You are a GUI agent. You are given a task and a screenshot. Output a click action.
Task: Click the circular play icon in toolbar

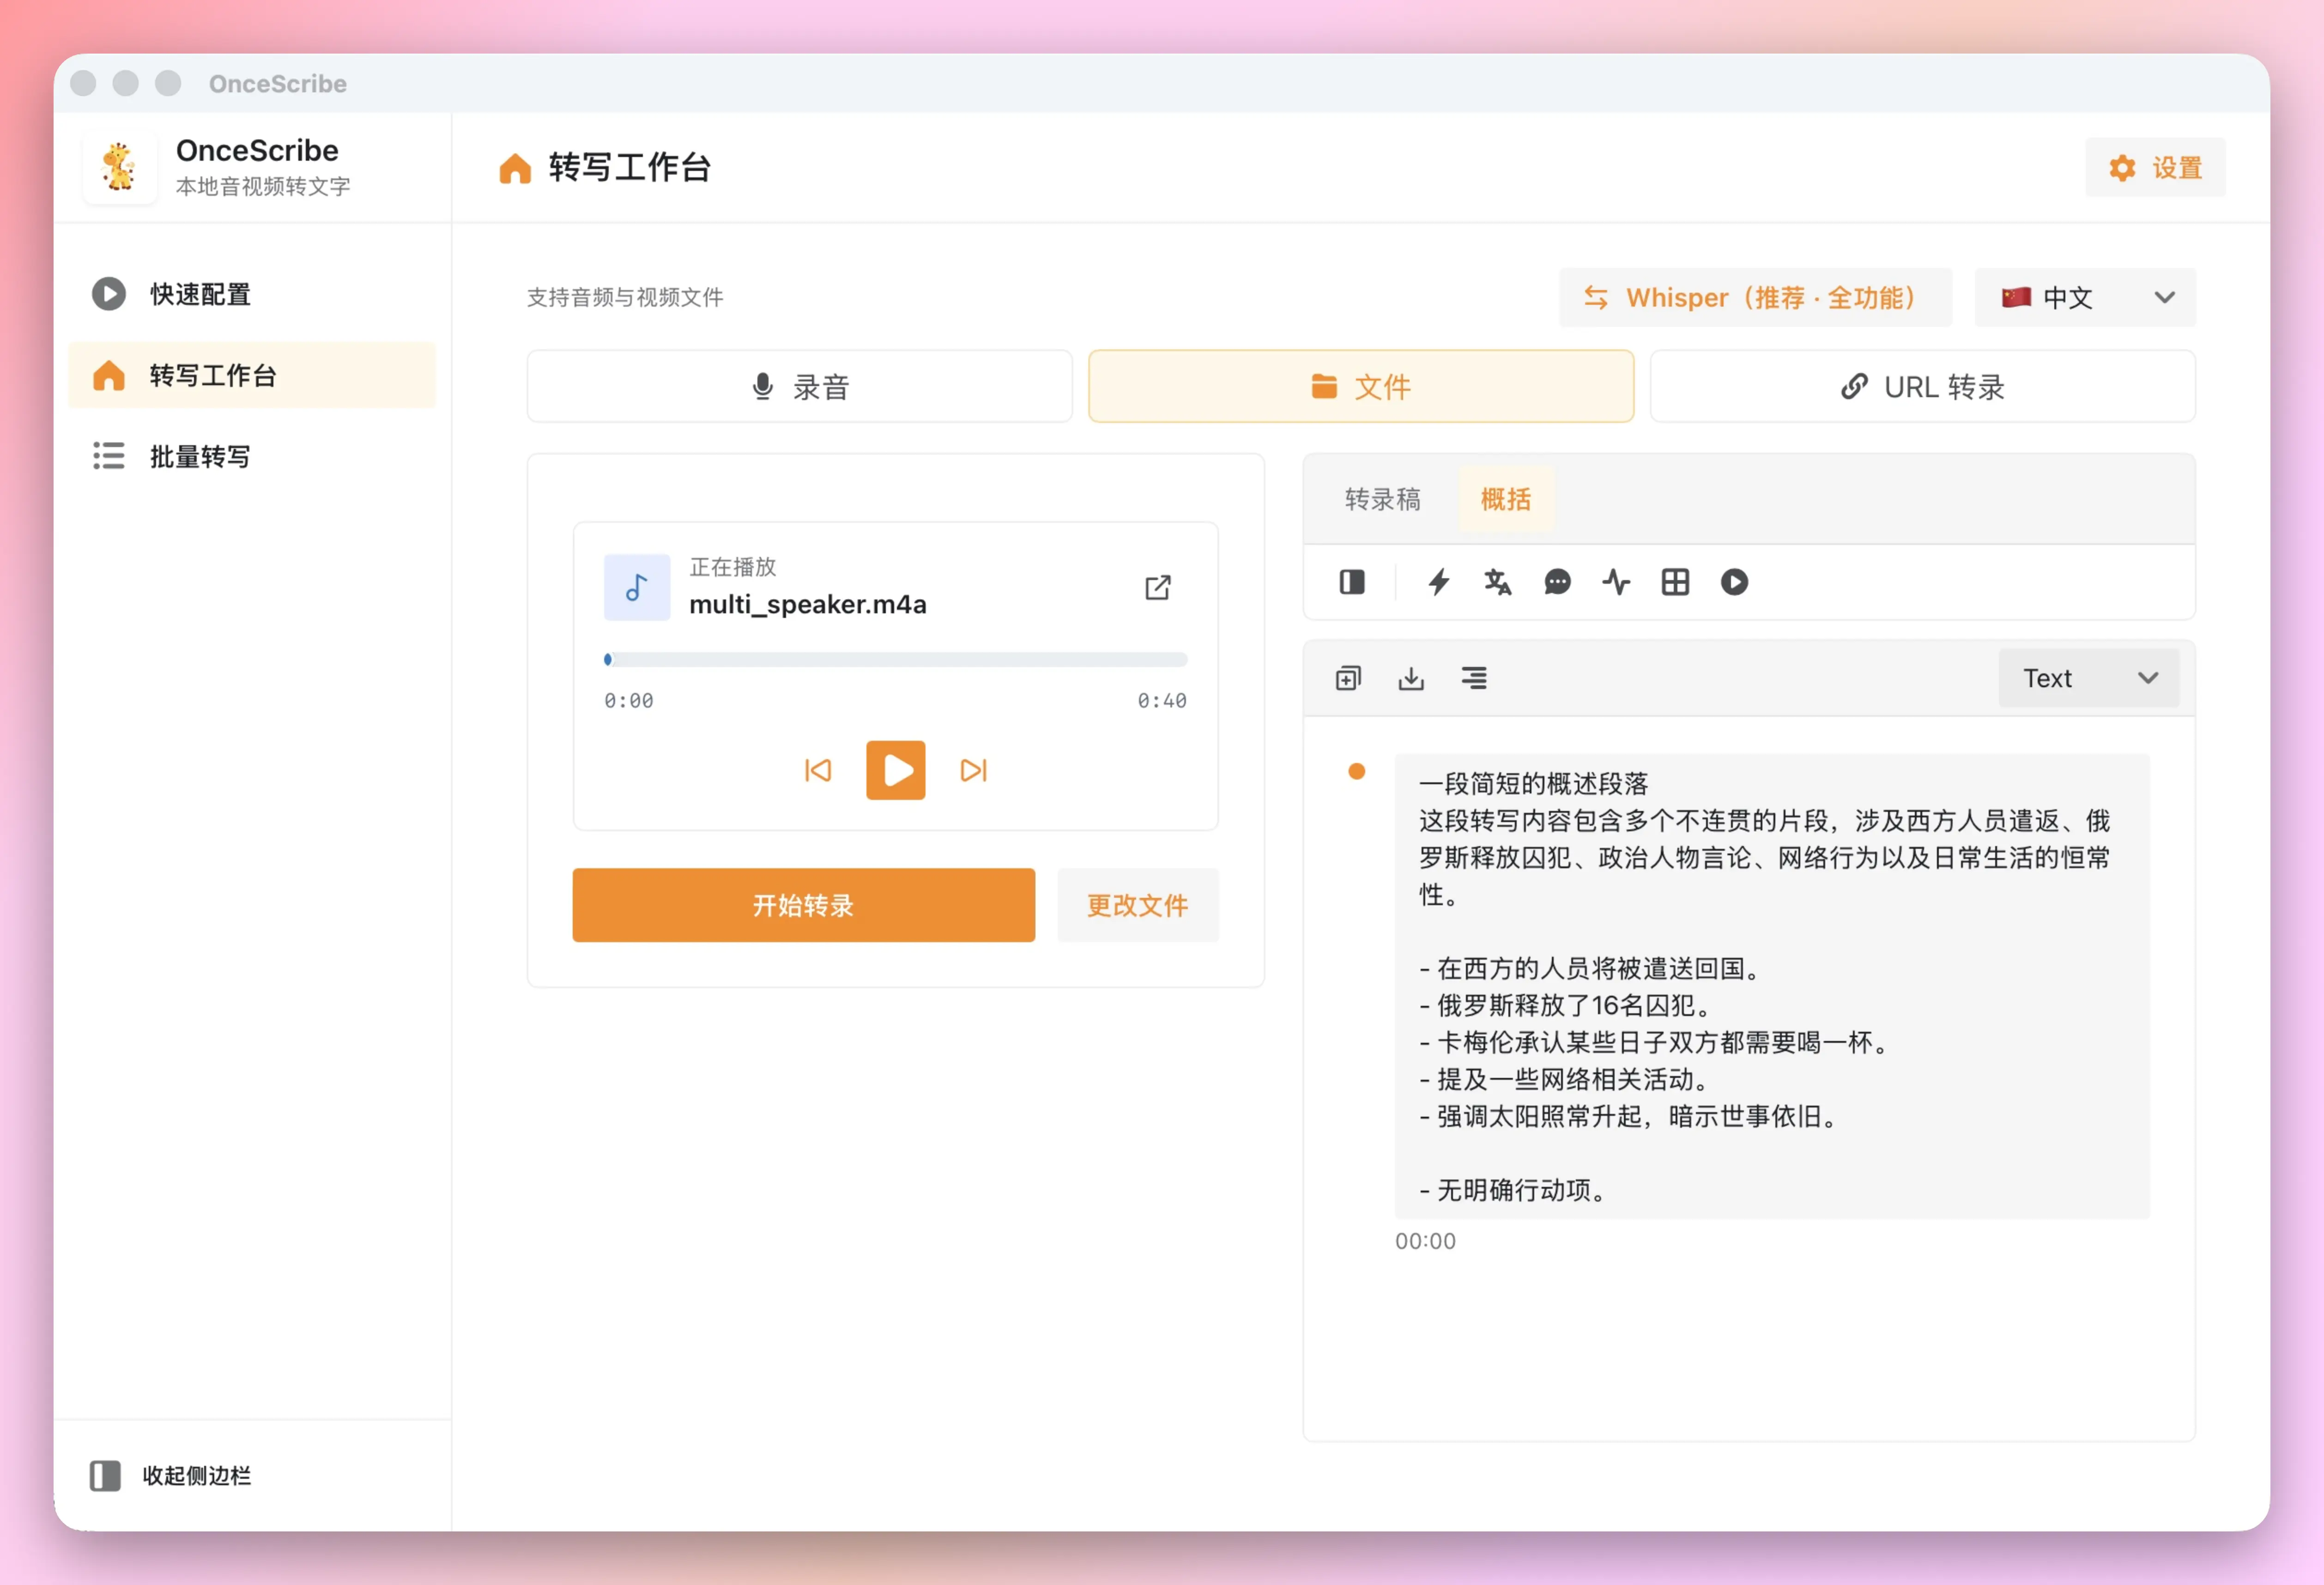1734,582
